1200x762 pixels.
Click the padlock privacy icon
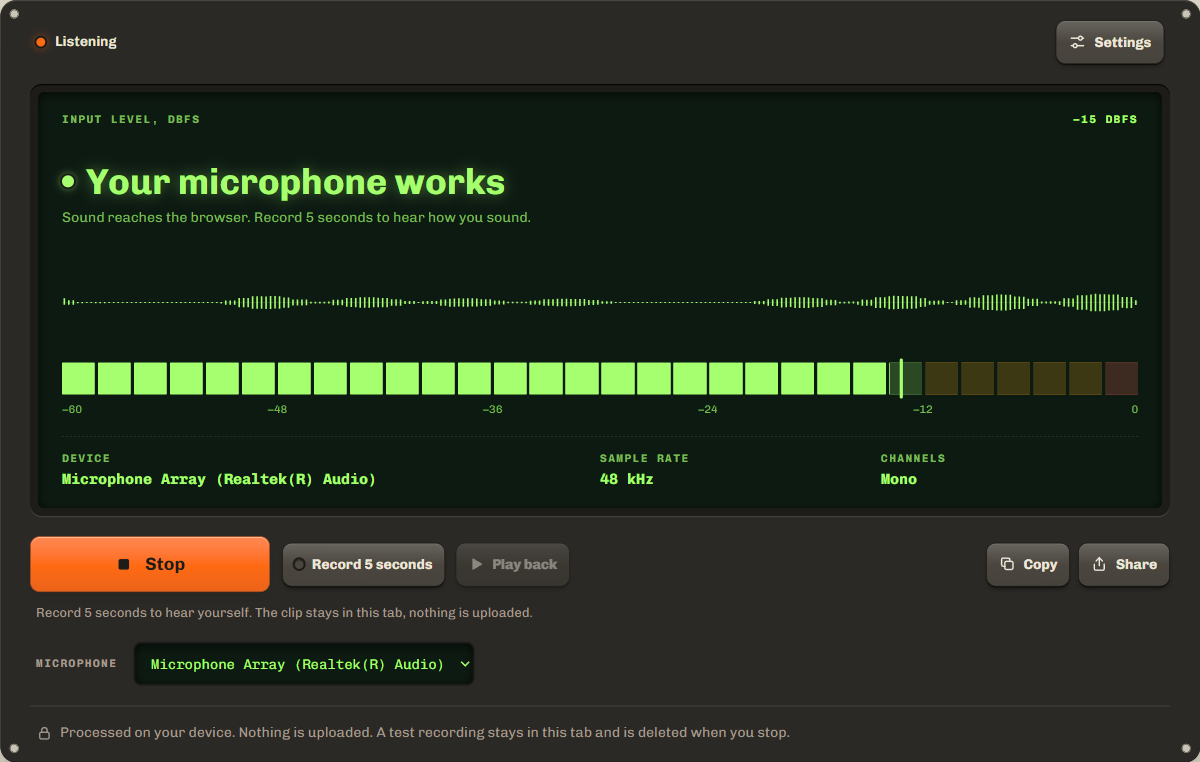point(44,733)
